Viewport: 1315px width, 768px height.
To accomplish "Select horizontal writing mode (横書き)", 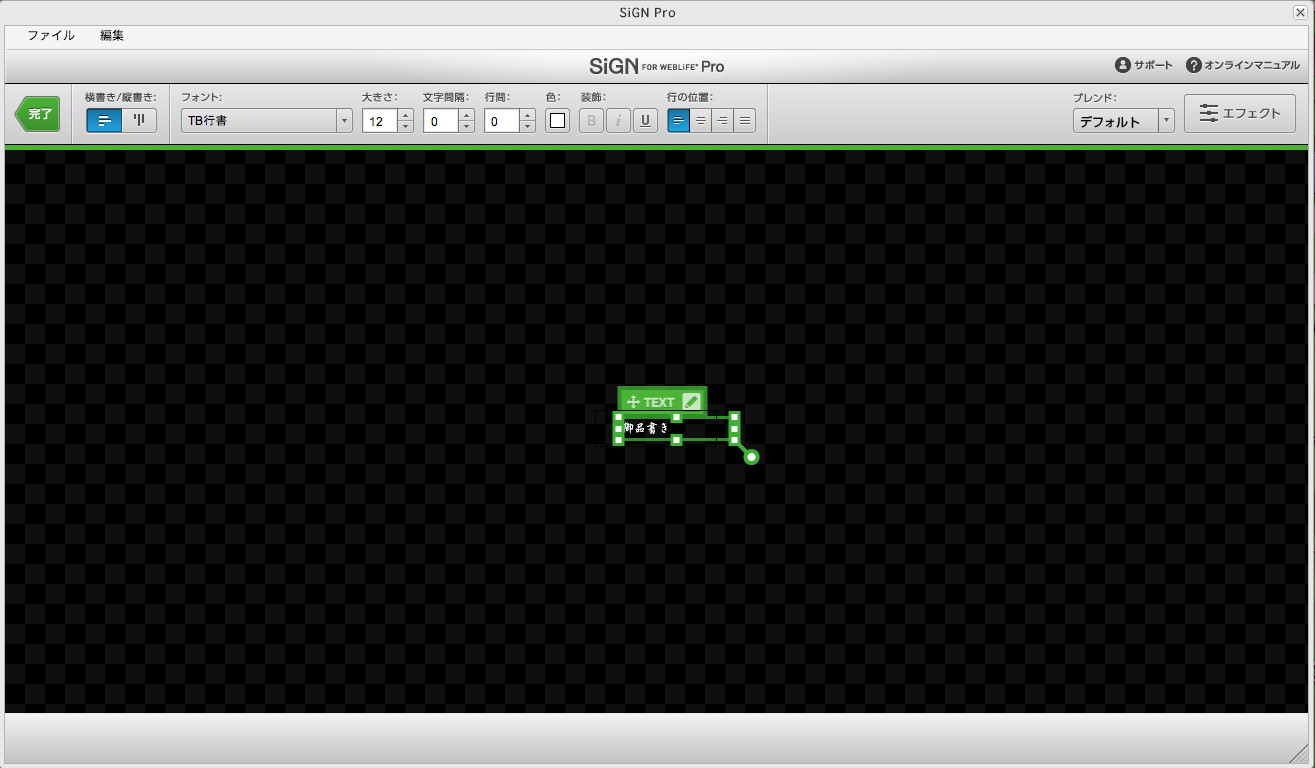I will click(104, 120).
